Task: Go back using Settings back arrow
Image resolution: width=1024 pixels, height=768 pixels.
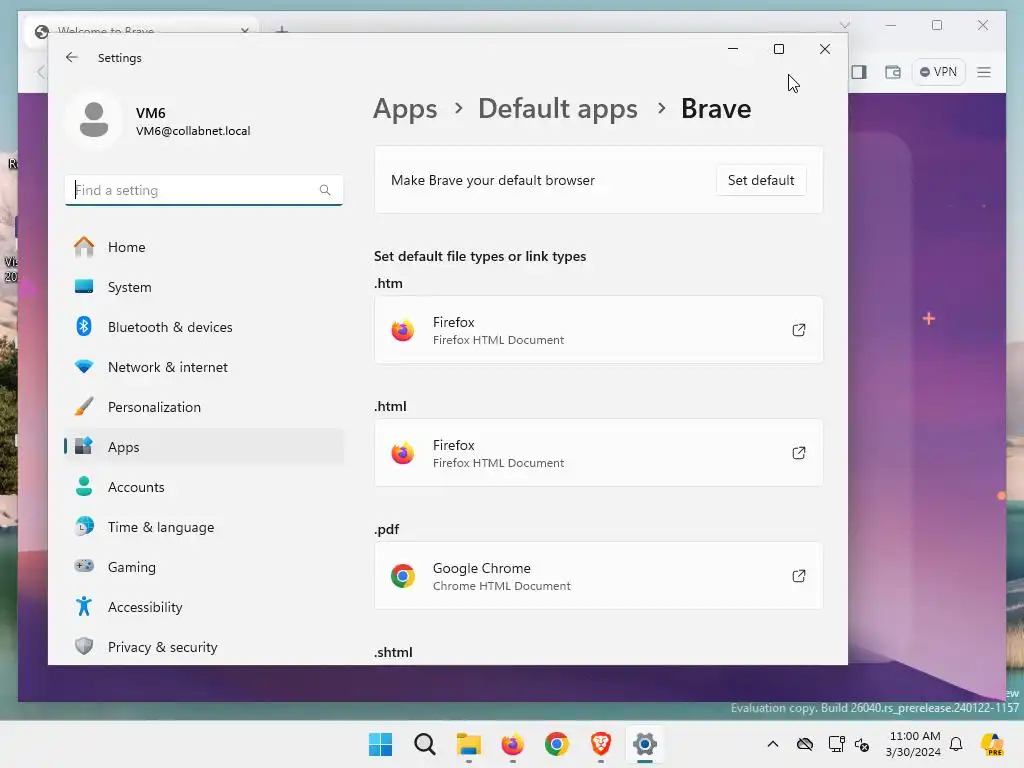Action: pos(72,57)
